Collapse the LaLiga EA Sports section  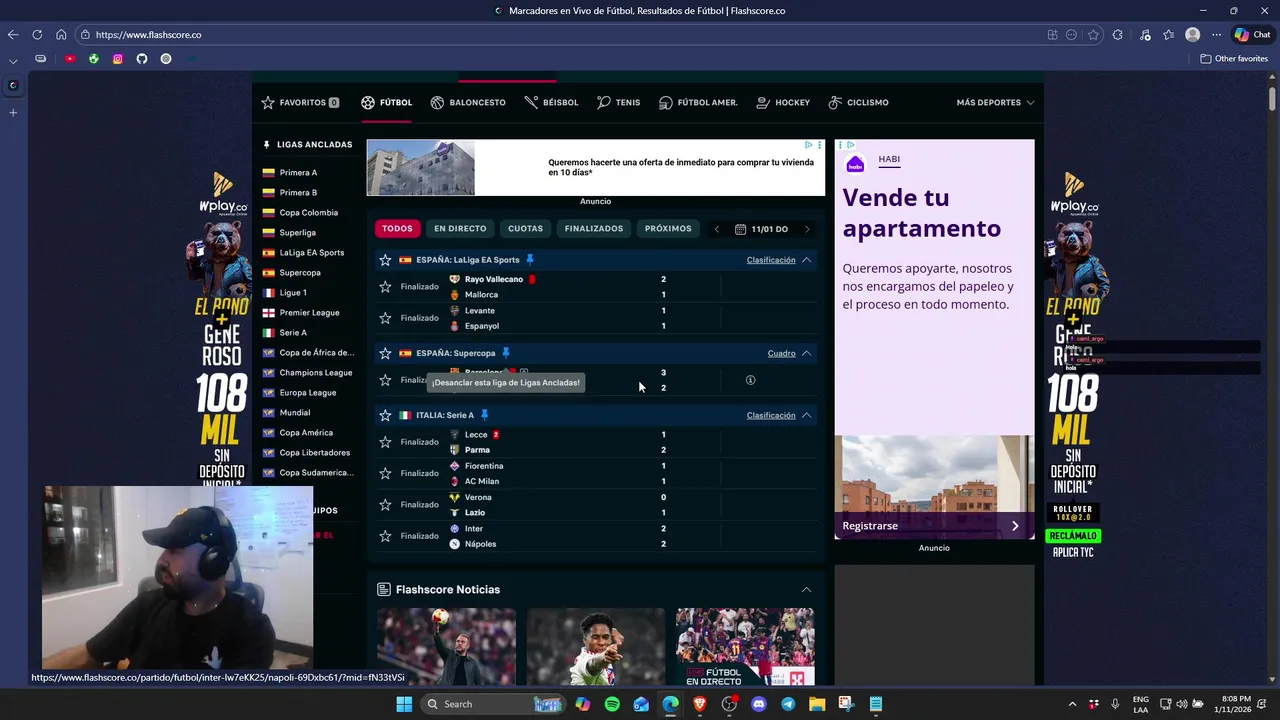coord(806,260)
